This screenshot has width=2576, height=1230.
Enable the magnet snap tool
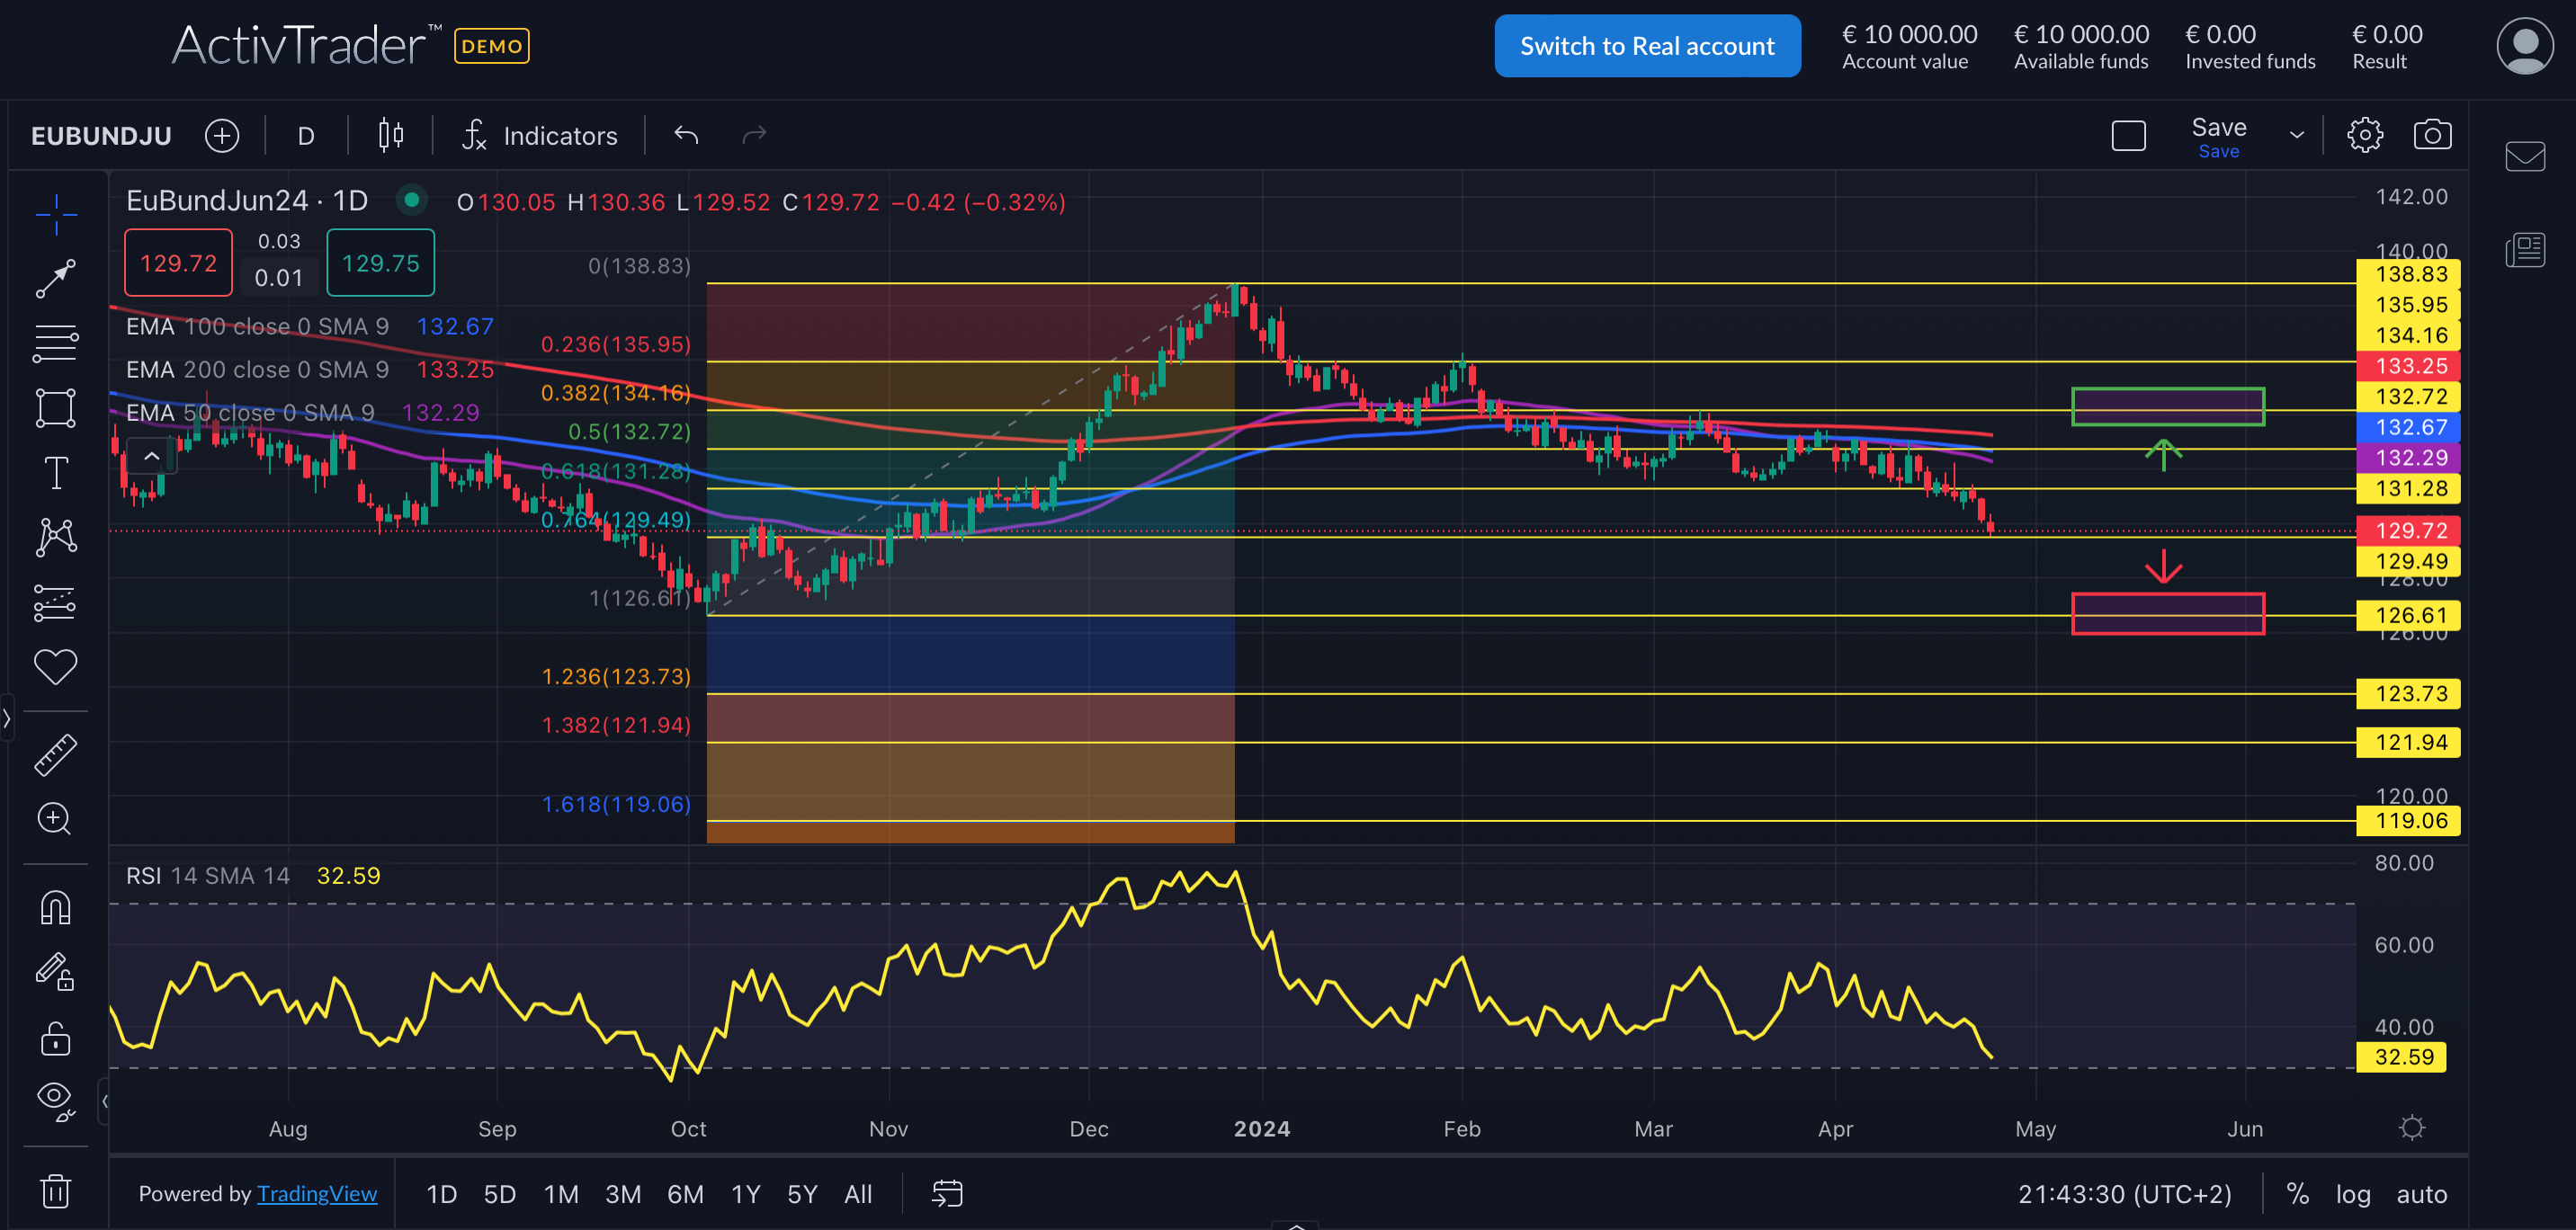pos(55,907)
